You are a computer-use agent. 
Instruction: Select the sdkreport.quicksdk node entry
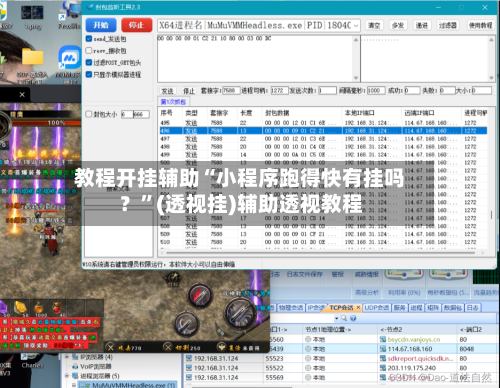click(420, 359)
